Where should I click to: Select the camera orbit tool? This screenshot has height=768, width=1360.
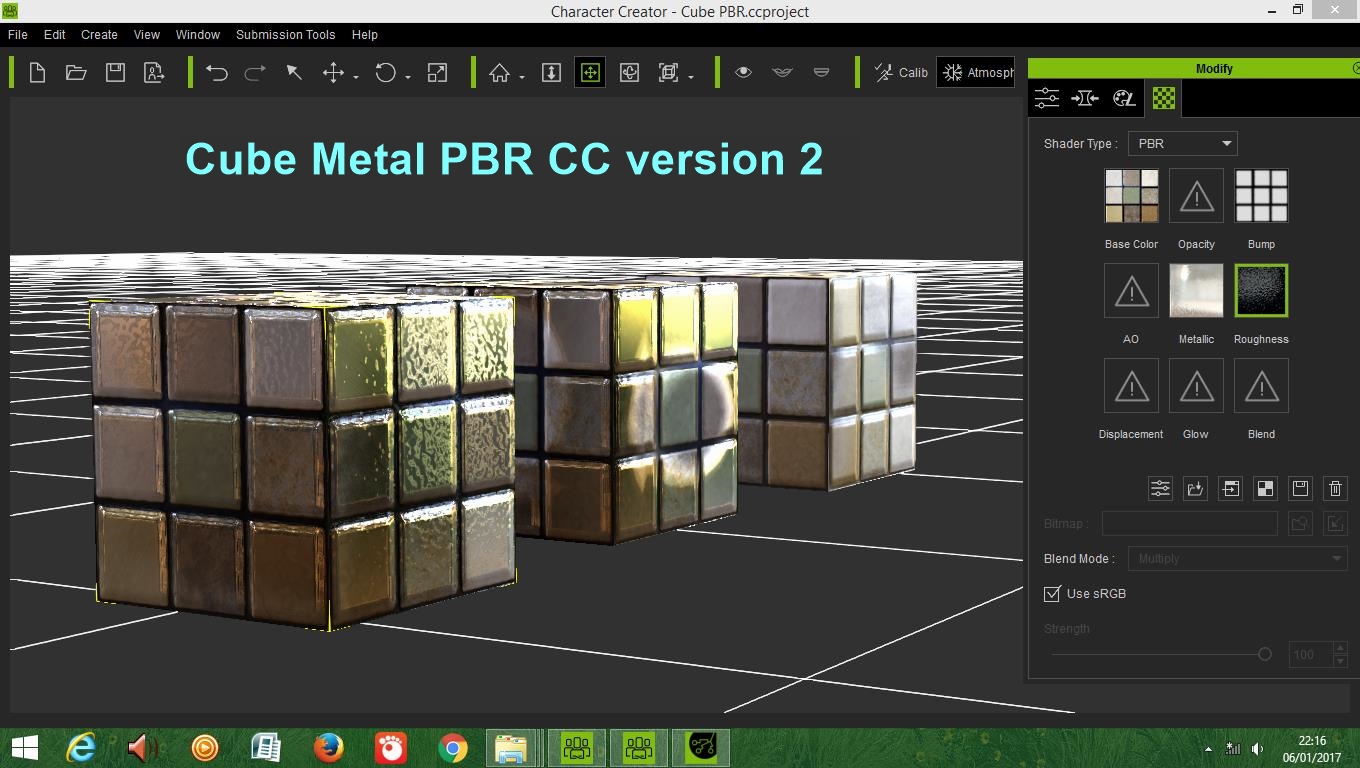629,72
